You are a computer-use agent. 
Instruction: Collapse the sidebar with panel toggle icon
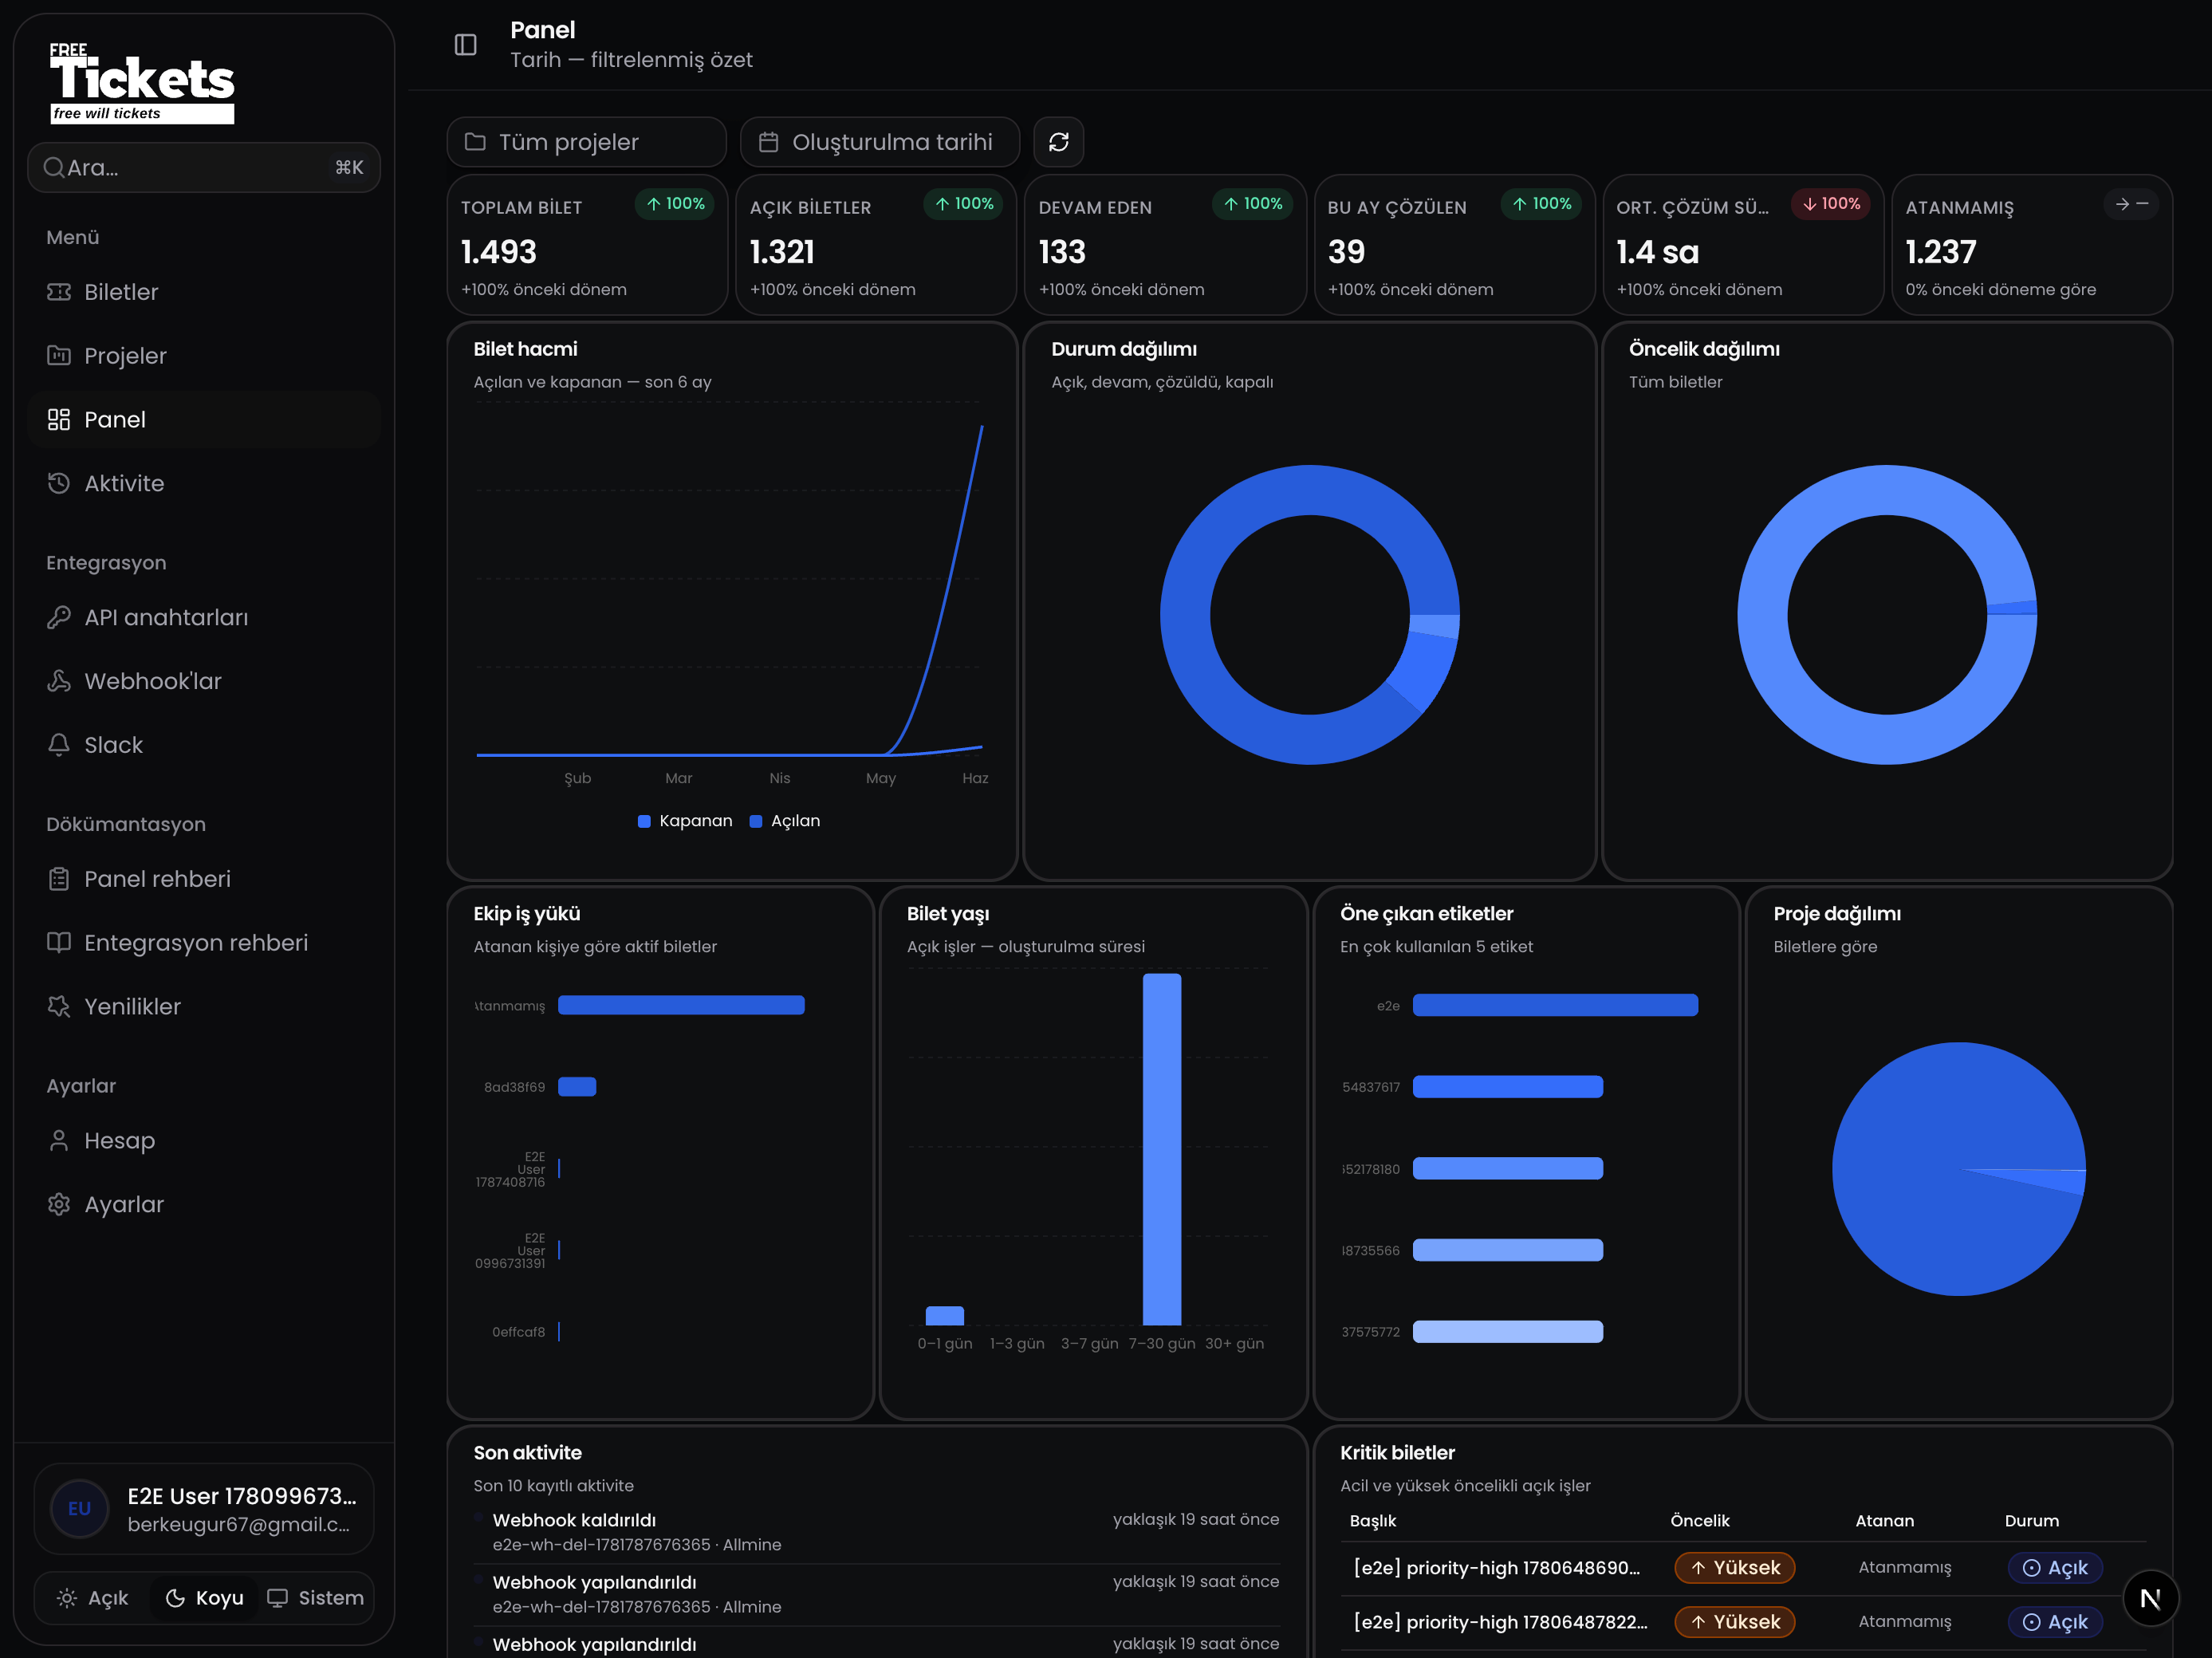465,44
